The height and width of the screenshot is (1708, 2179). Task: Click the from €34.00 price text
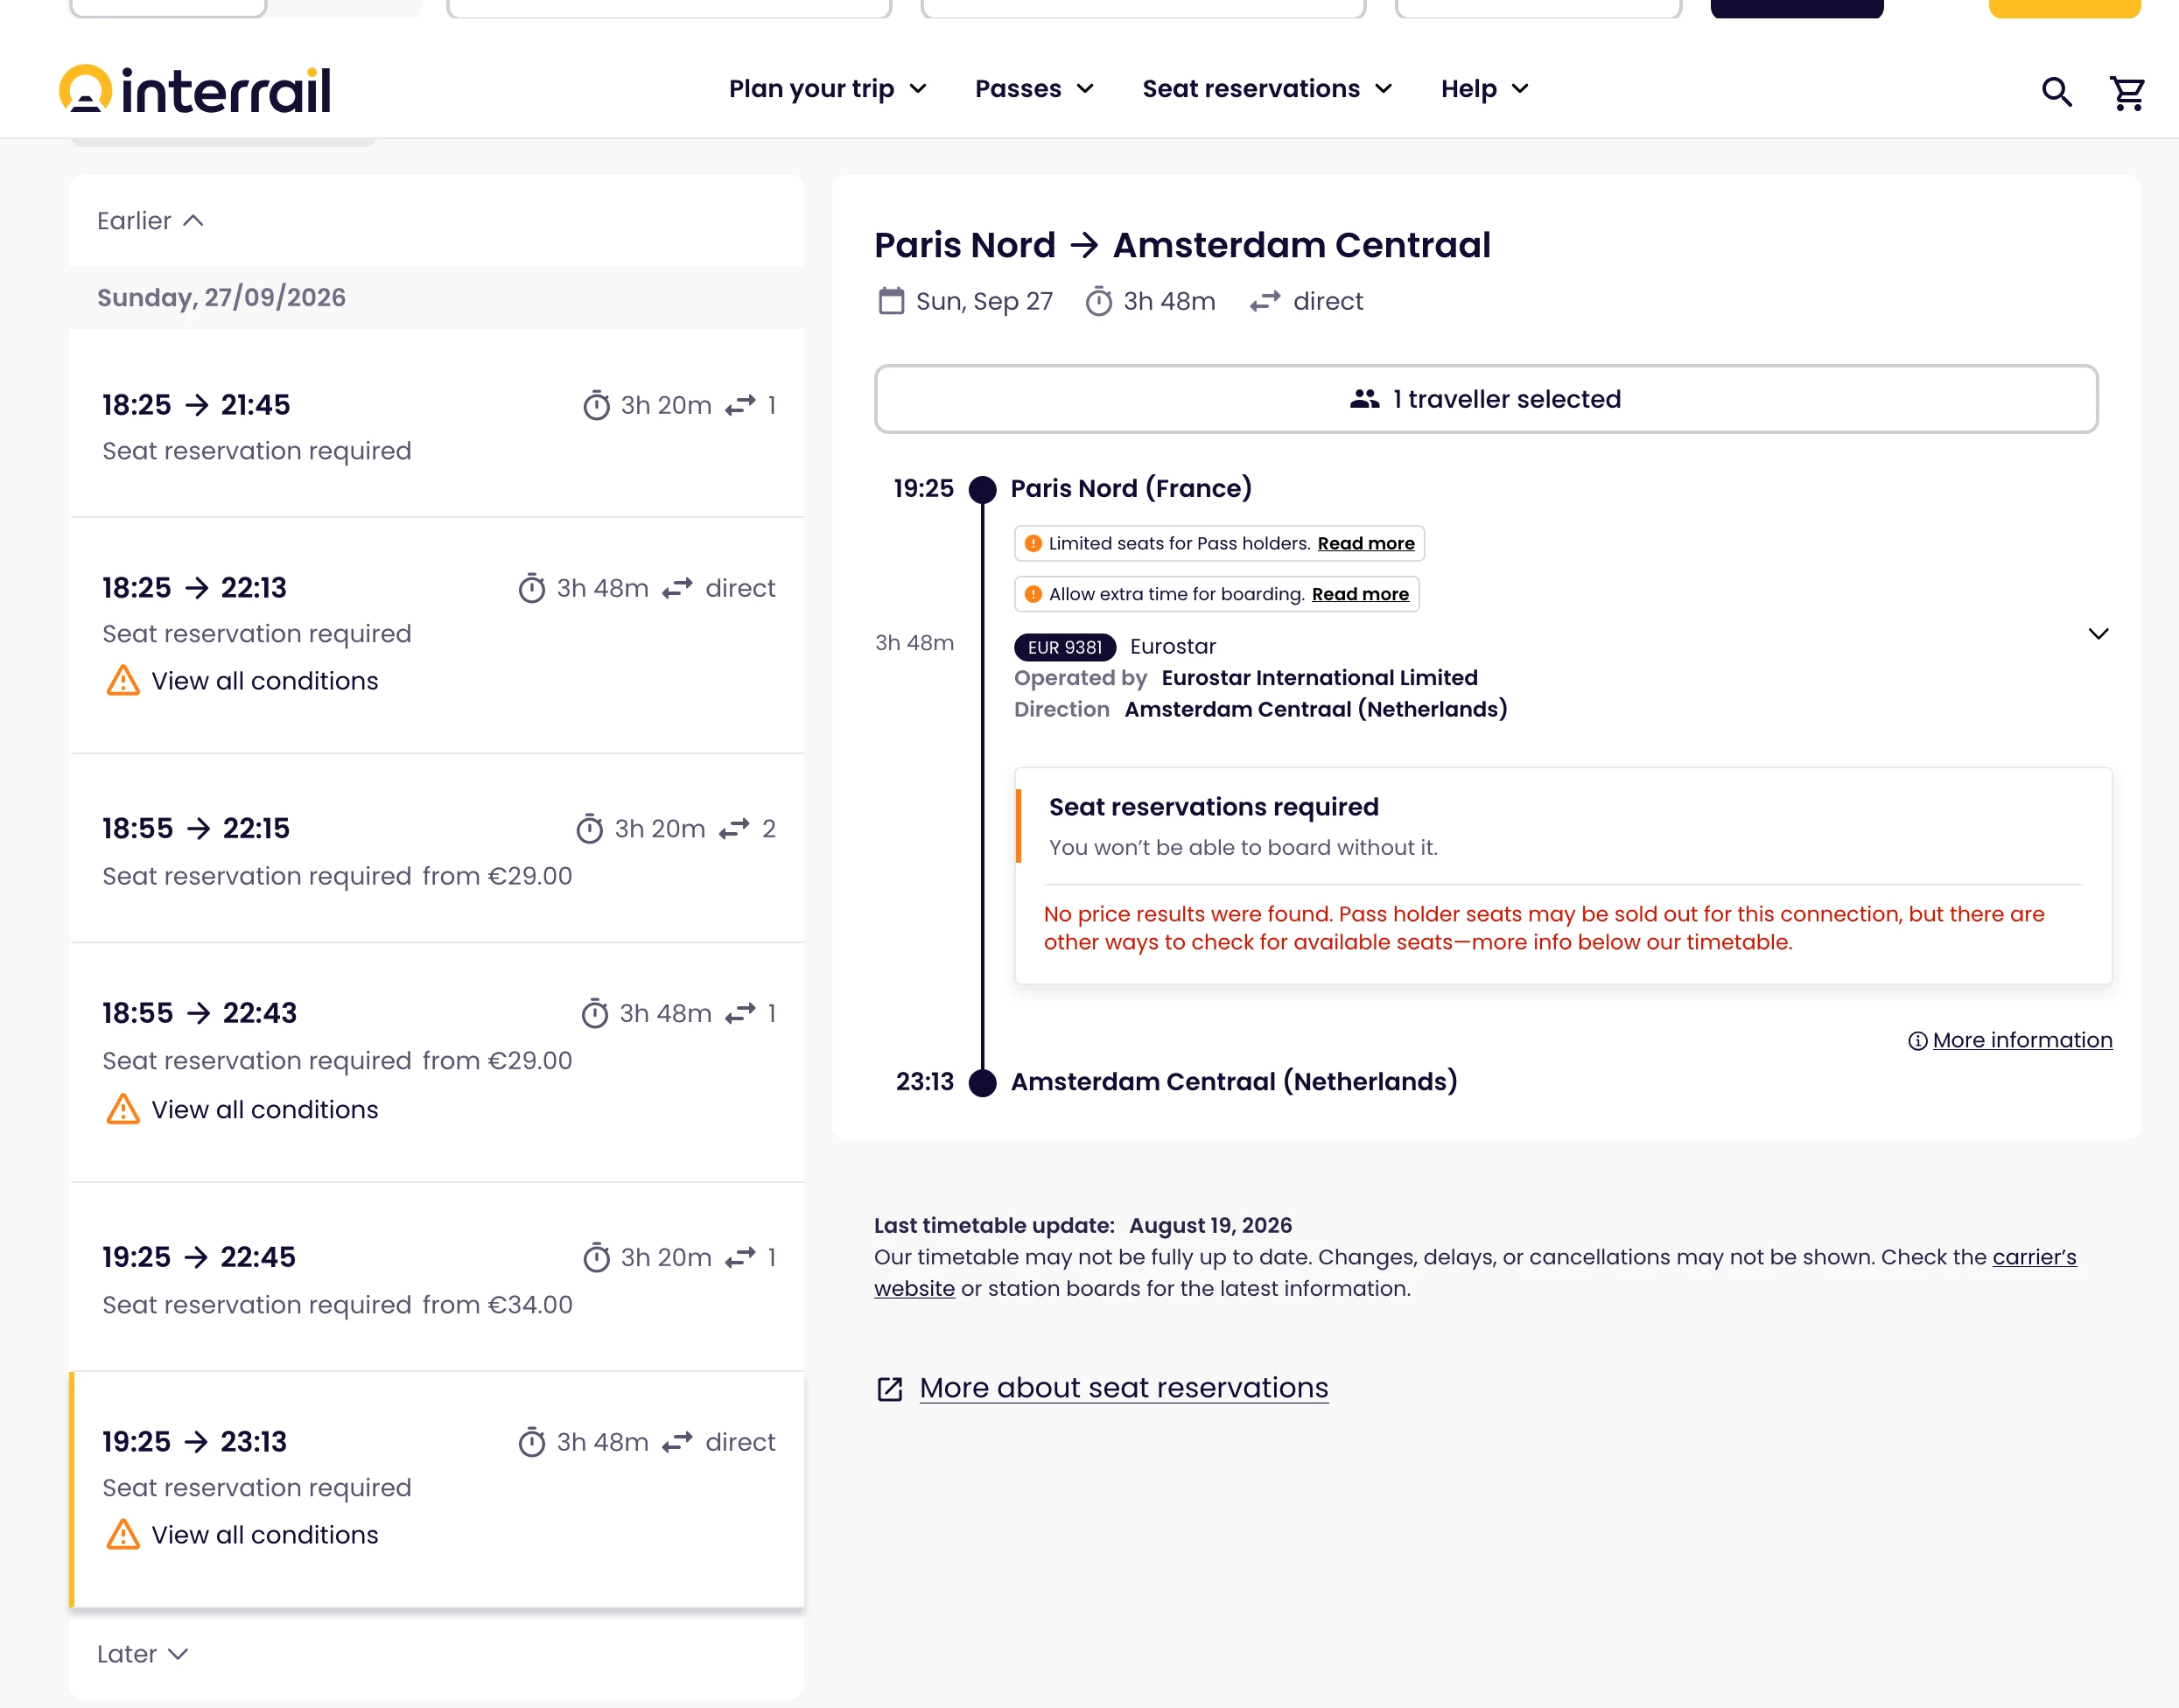(497, 1305)
